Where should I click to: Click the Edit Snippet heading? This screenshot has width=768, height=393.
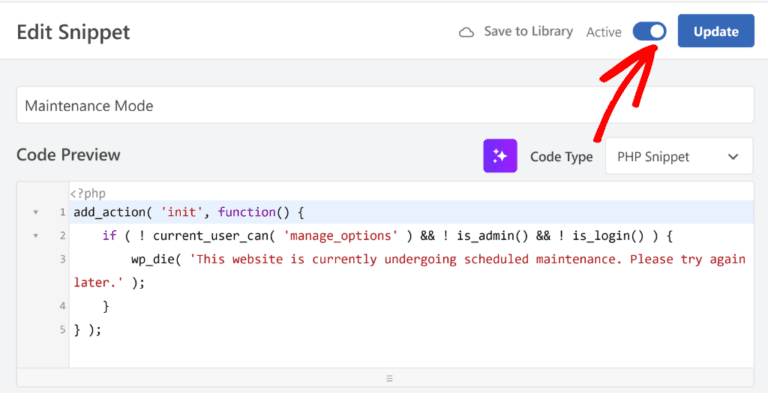point(73,32)
